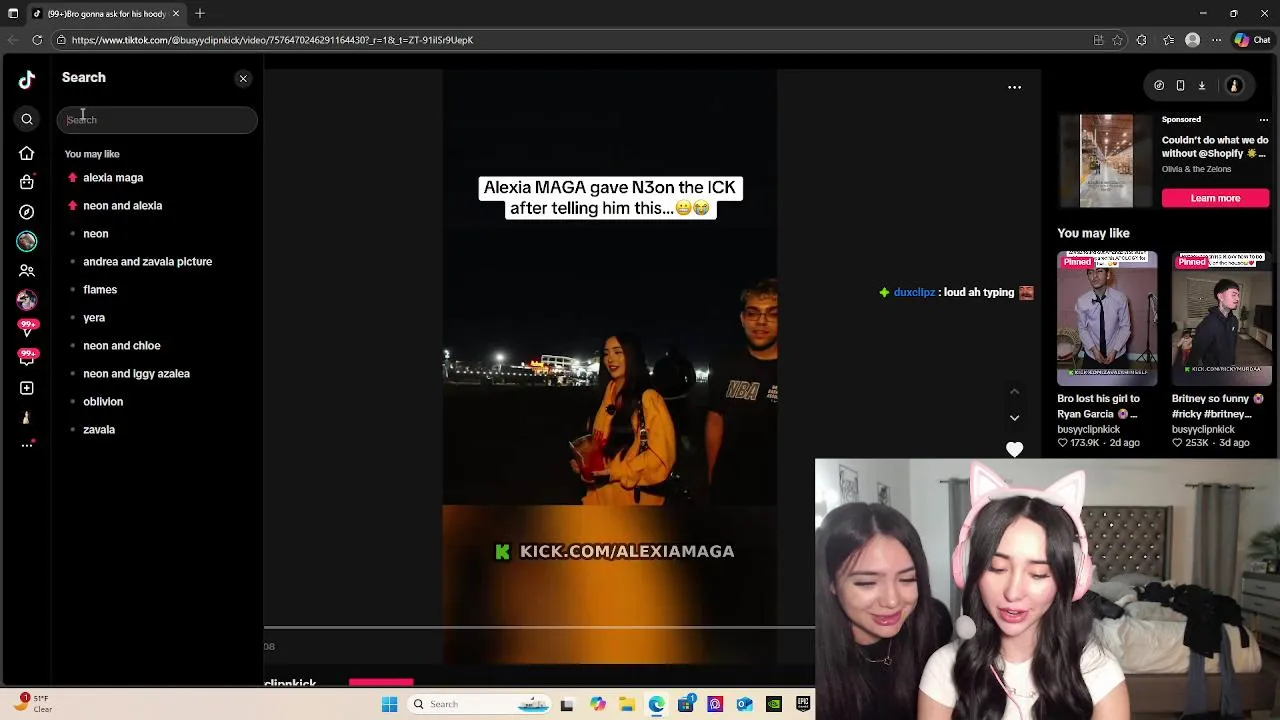Open Windows Start menu
Viewport: 1280px width, 720px height.
pyautogui.click(x=390, y=704)
